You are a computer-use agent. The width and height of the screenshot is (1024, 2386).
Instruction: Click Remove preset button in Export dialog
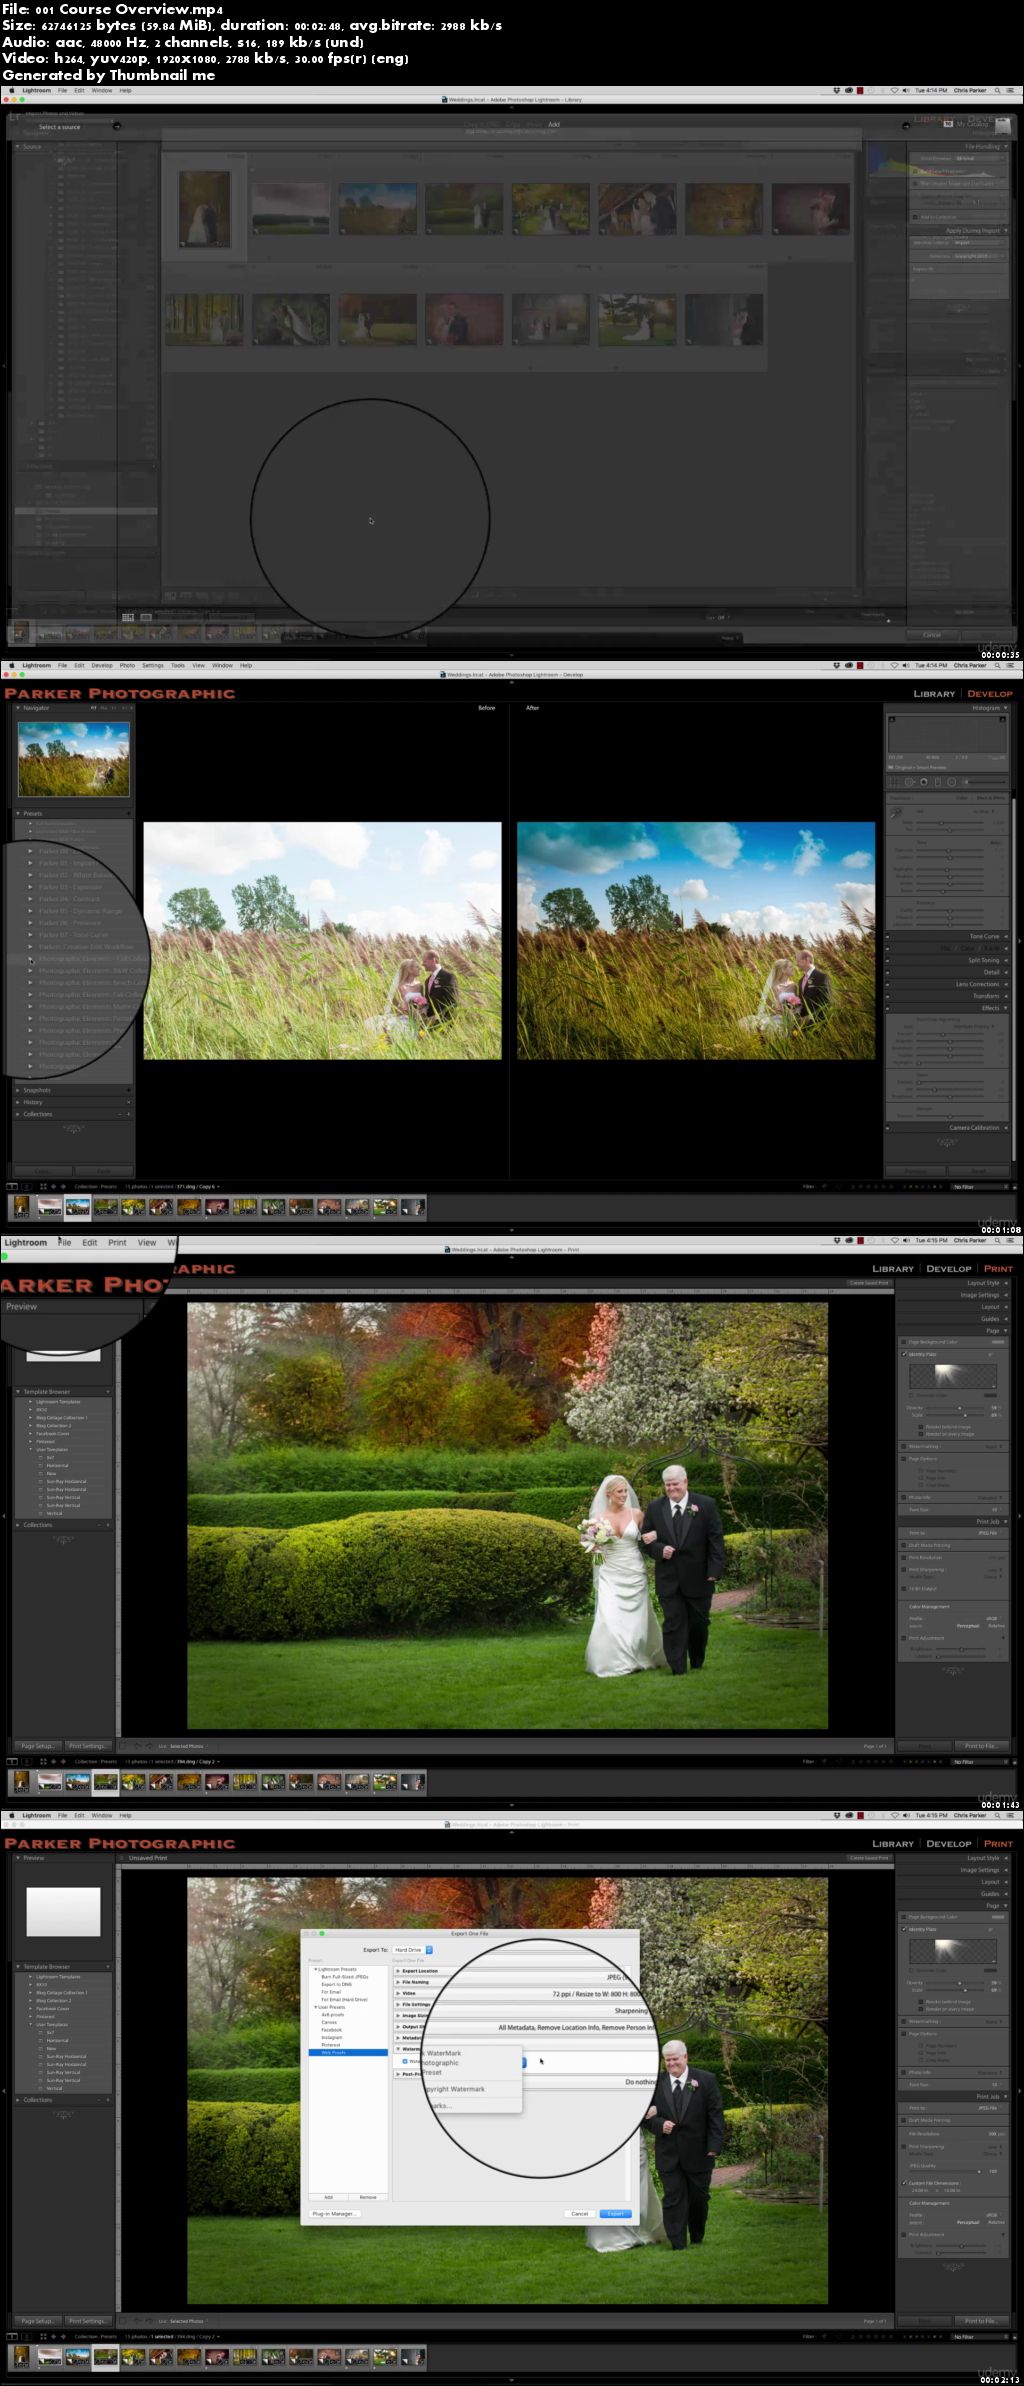368,2197
